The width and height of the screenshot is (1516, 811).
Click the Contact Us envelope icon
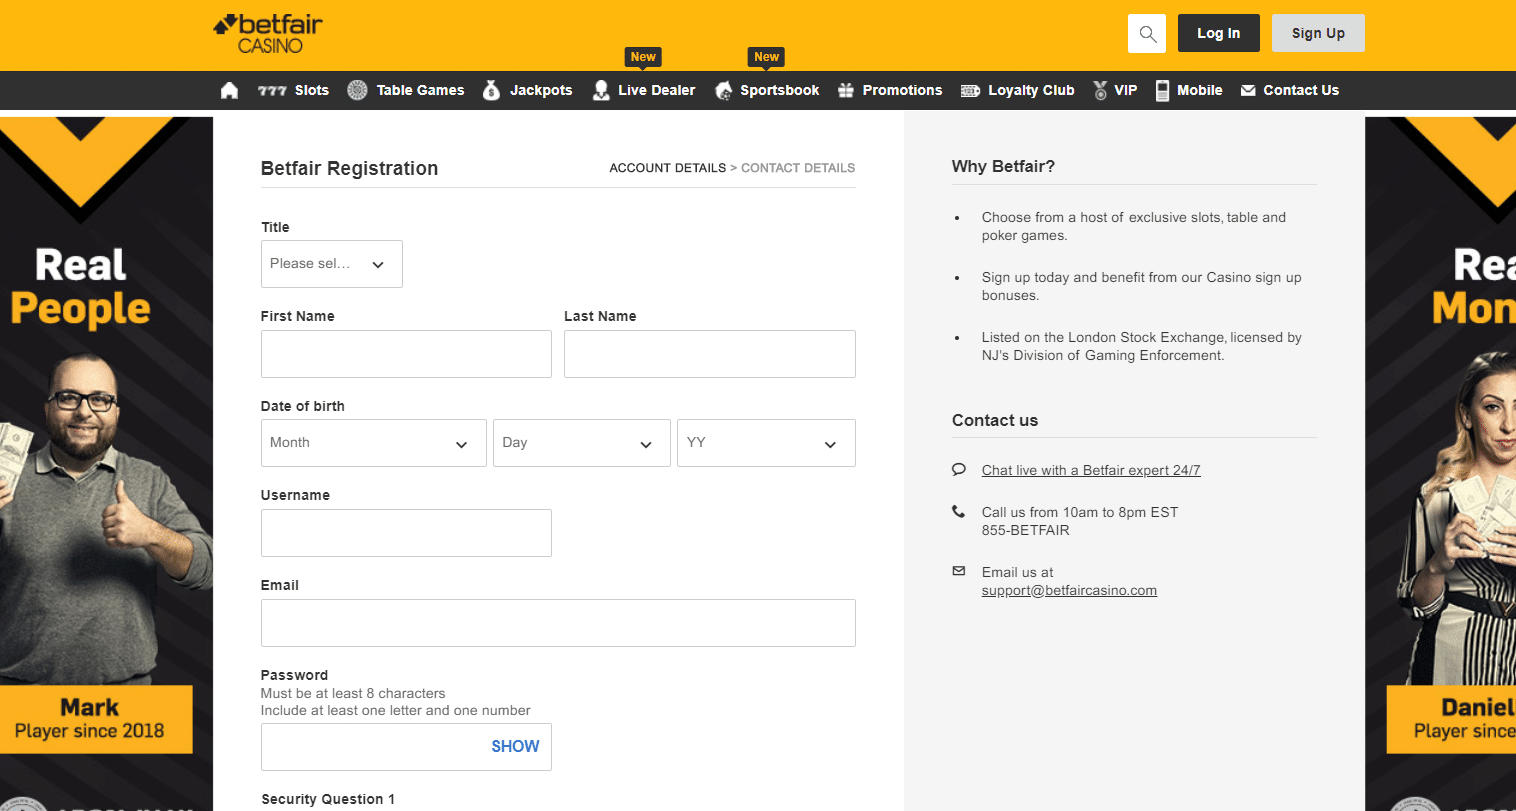1248,90
